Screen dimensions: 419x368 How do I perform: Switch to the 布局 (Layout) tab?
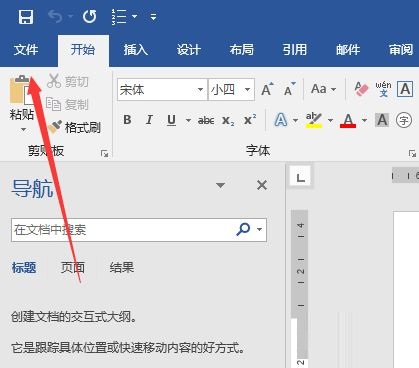242,50
